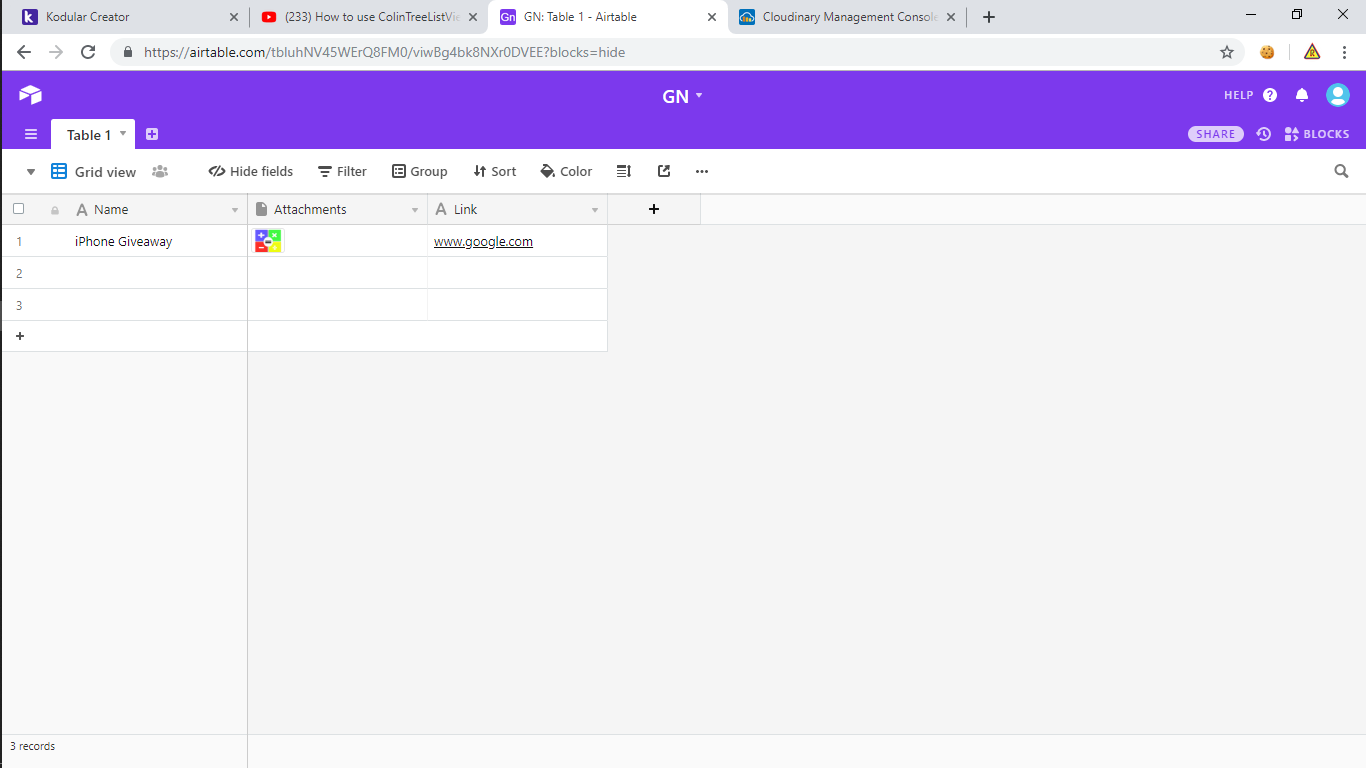
Task: Click the SHARE button
Action: click(x=1215, y=134)
